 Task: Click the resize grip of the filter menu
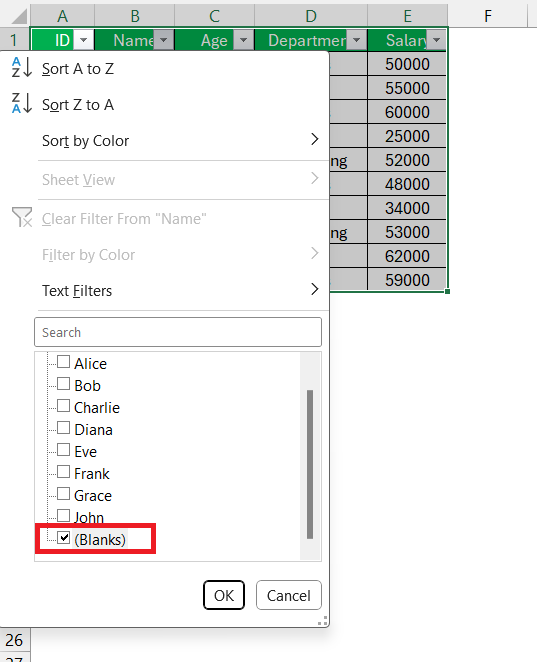click(x=323, y=621)
